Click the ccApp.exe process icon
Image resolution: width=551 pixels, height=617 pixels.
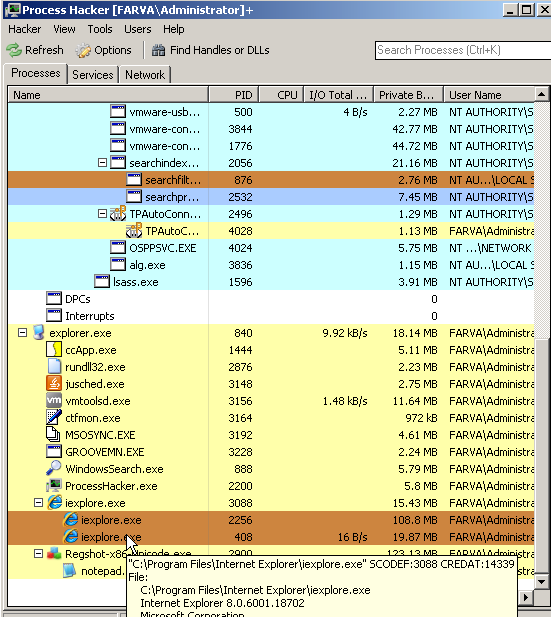pyautogui.click(x=54, y=350)
